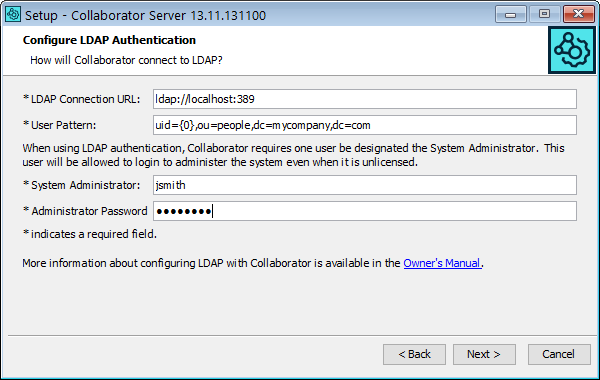Click the 'Setup - Collaborator Server' window title
This screenshot has width=600, height=380.
145,15
